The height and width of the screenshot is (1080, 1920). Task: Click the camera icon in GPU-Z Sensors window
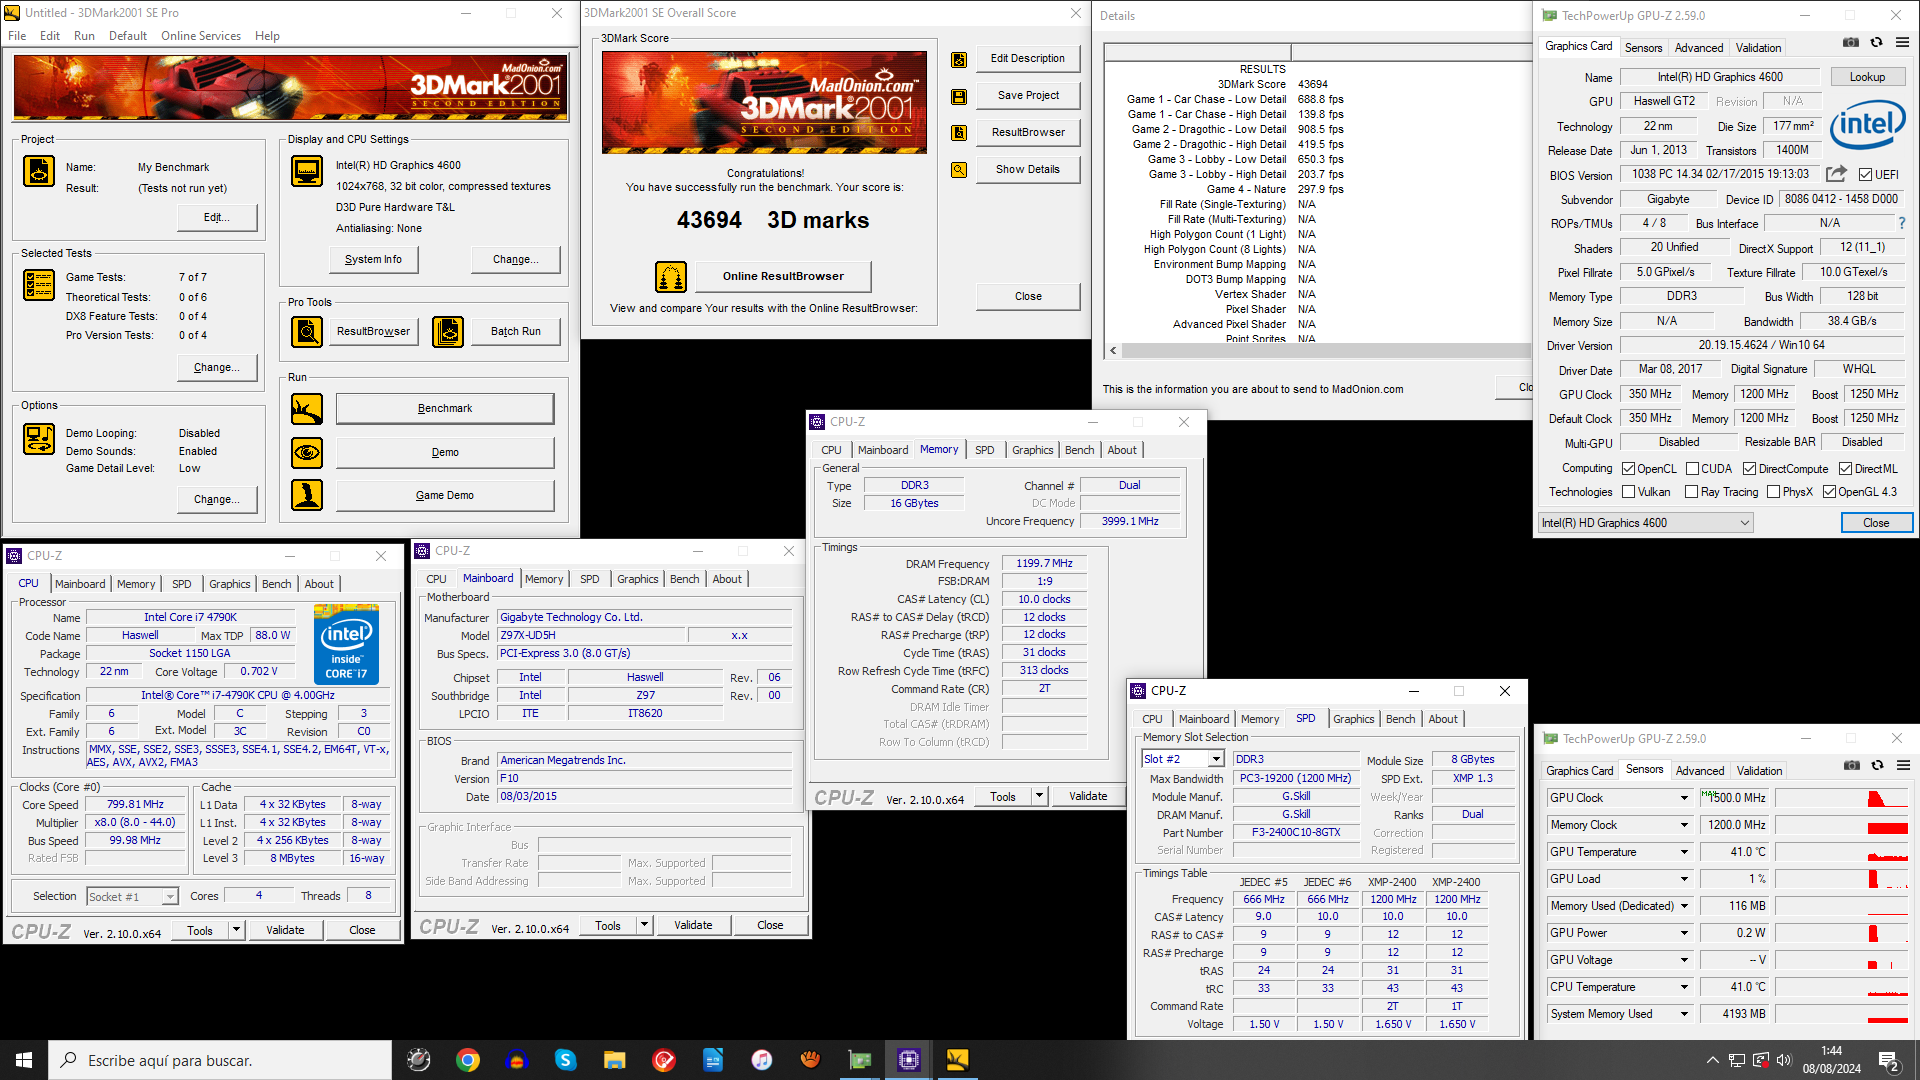[x=1852, y=765]
